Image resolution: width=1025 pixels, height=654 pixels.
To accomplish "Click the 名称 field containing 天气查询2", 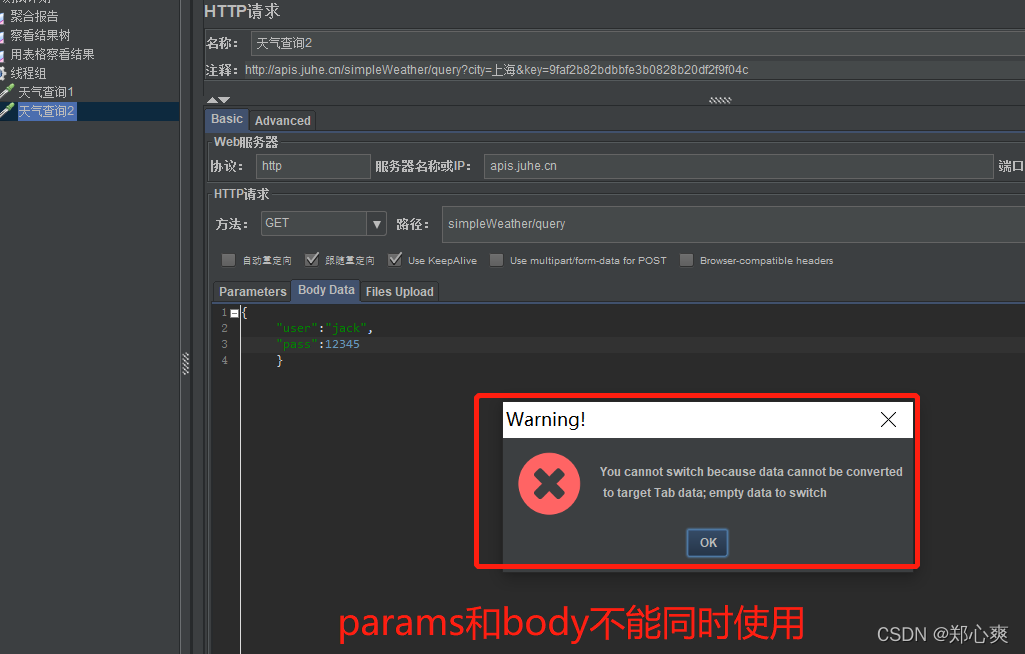I will click(637, 43).
